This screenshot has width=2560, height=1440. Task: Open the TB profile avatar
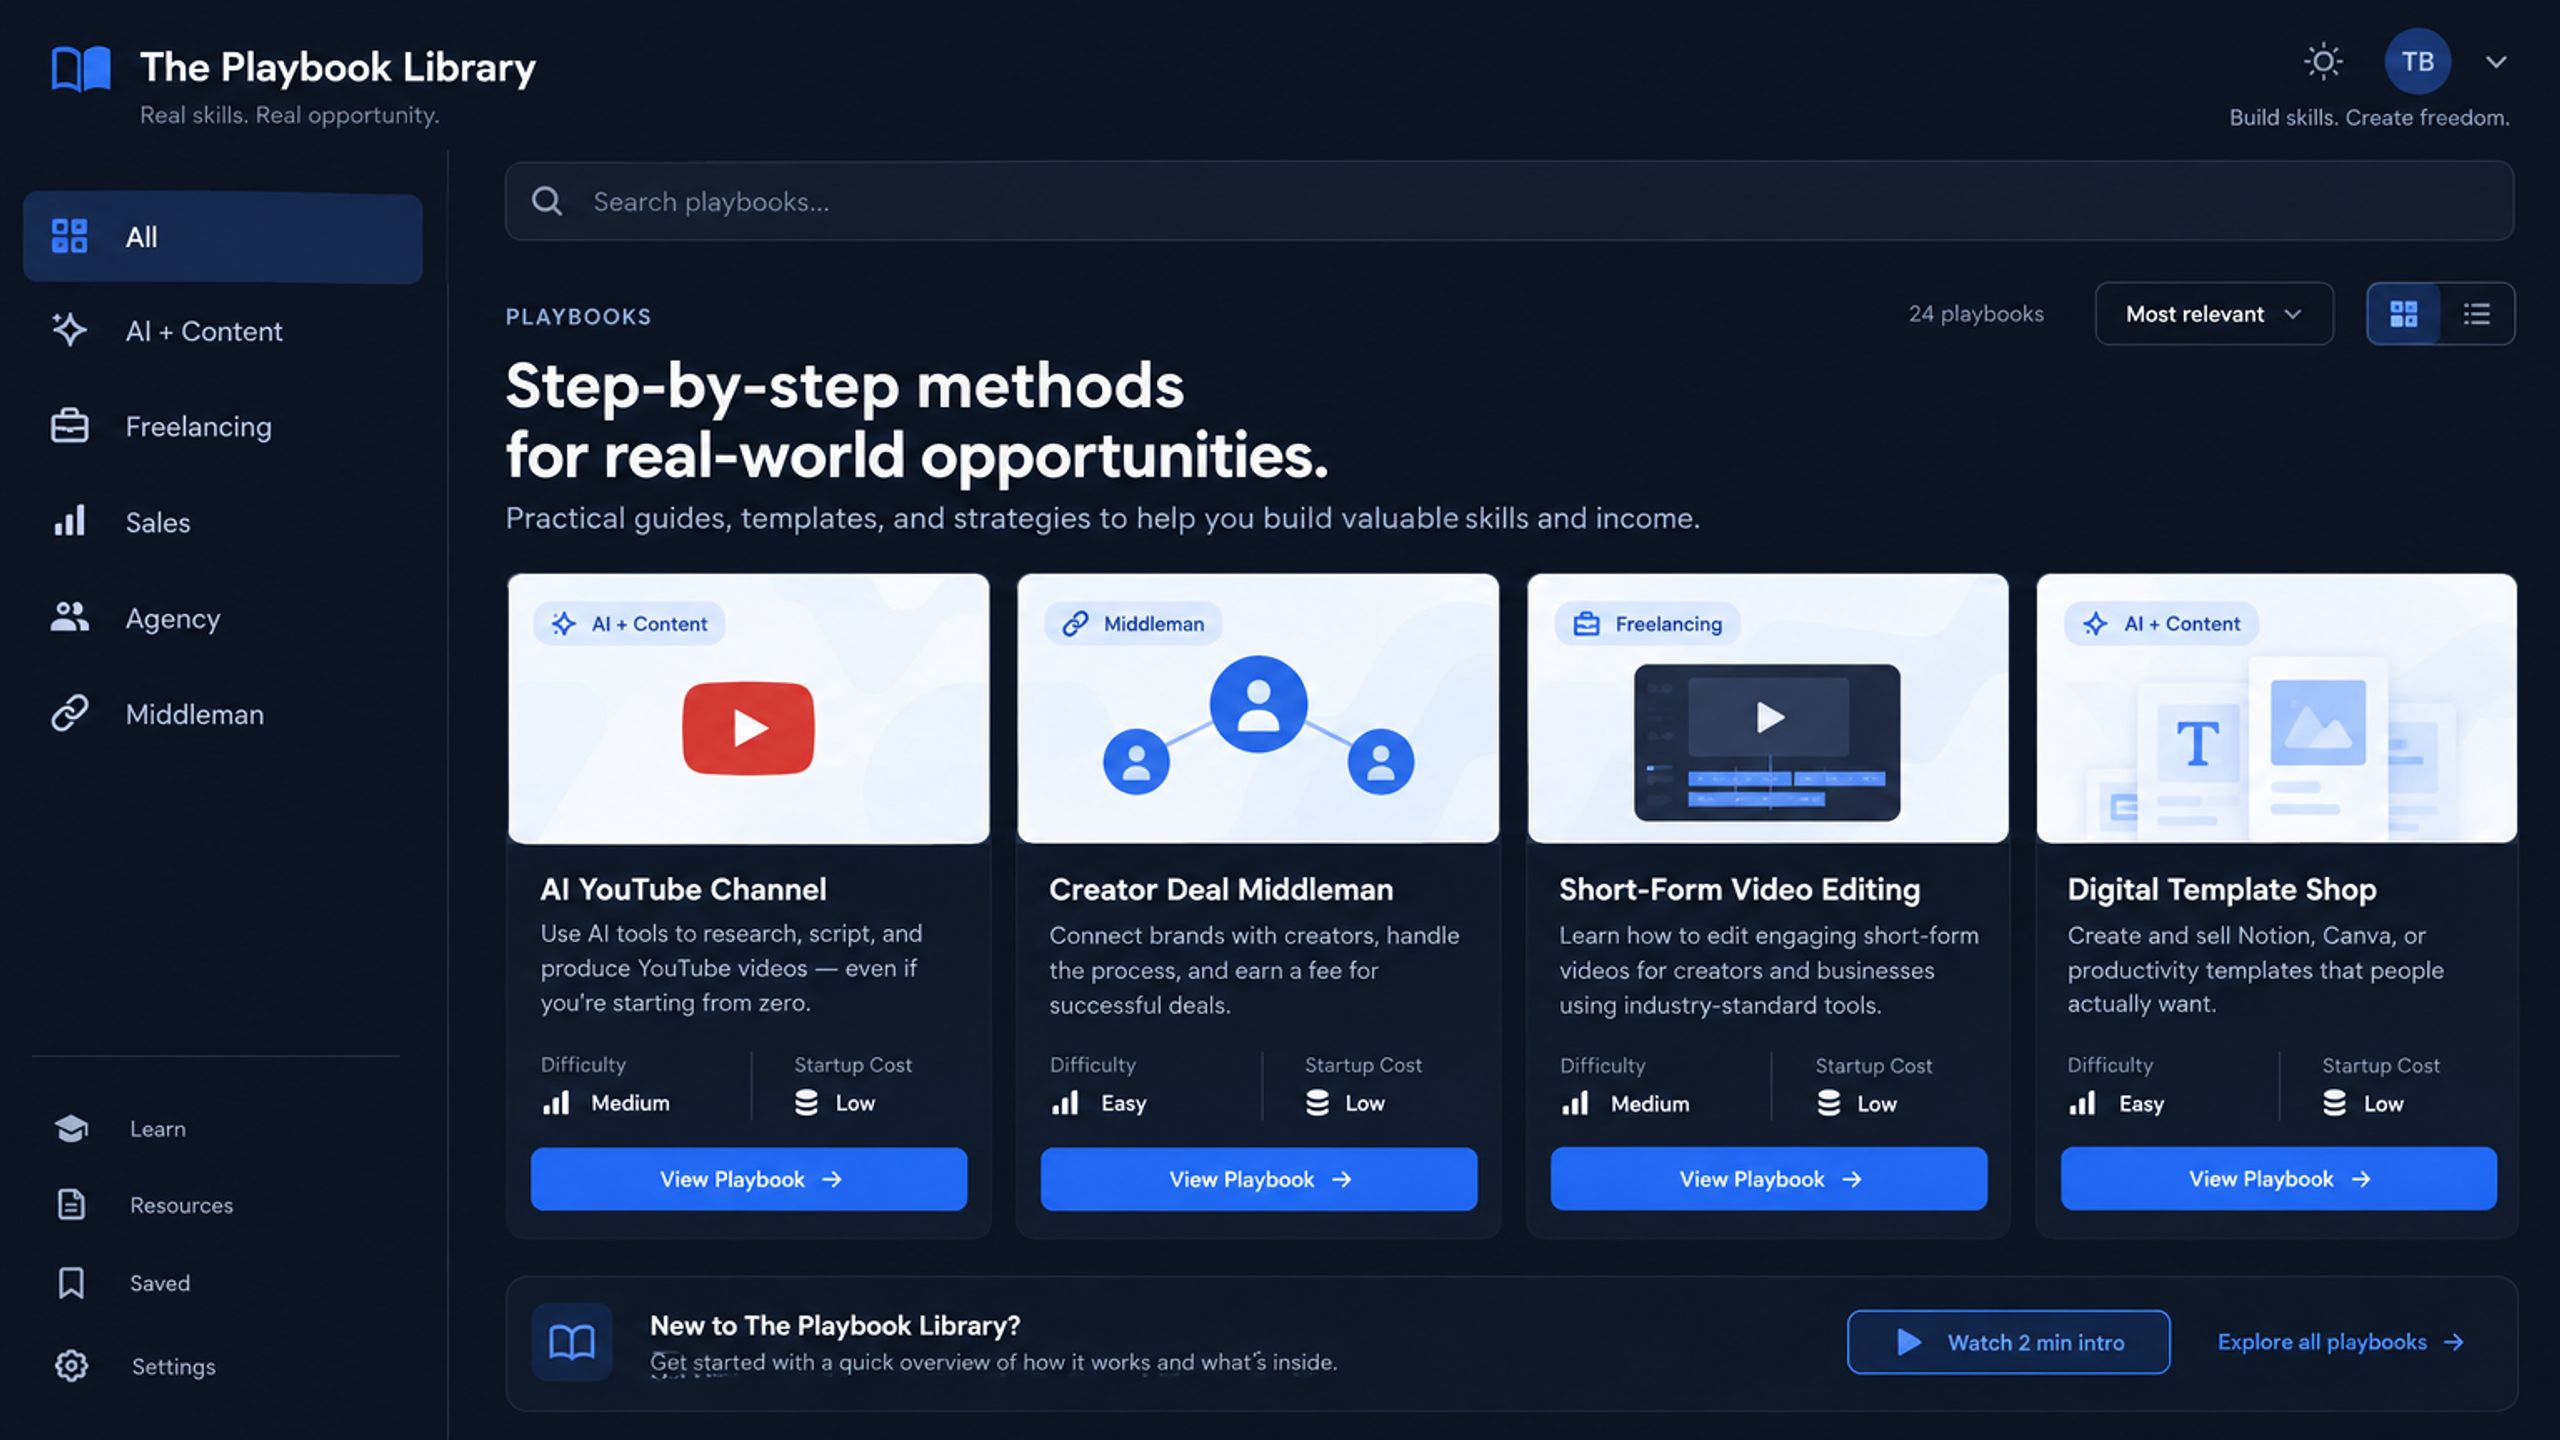[x=2417, y=62]
